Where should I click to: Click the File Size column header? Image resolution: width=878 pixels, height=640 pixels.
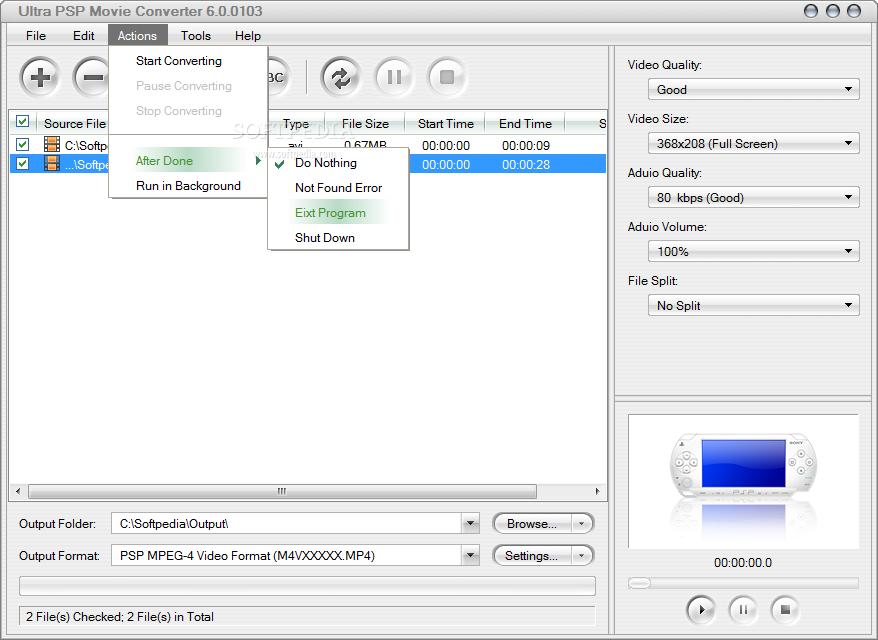[365, 123]
